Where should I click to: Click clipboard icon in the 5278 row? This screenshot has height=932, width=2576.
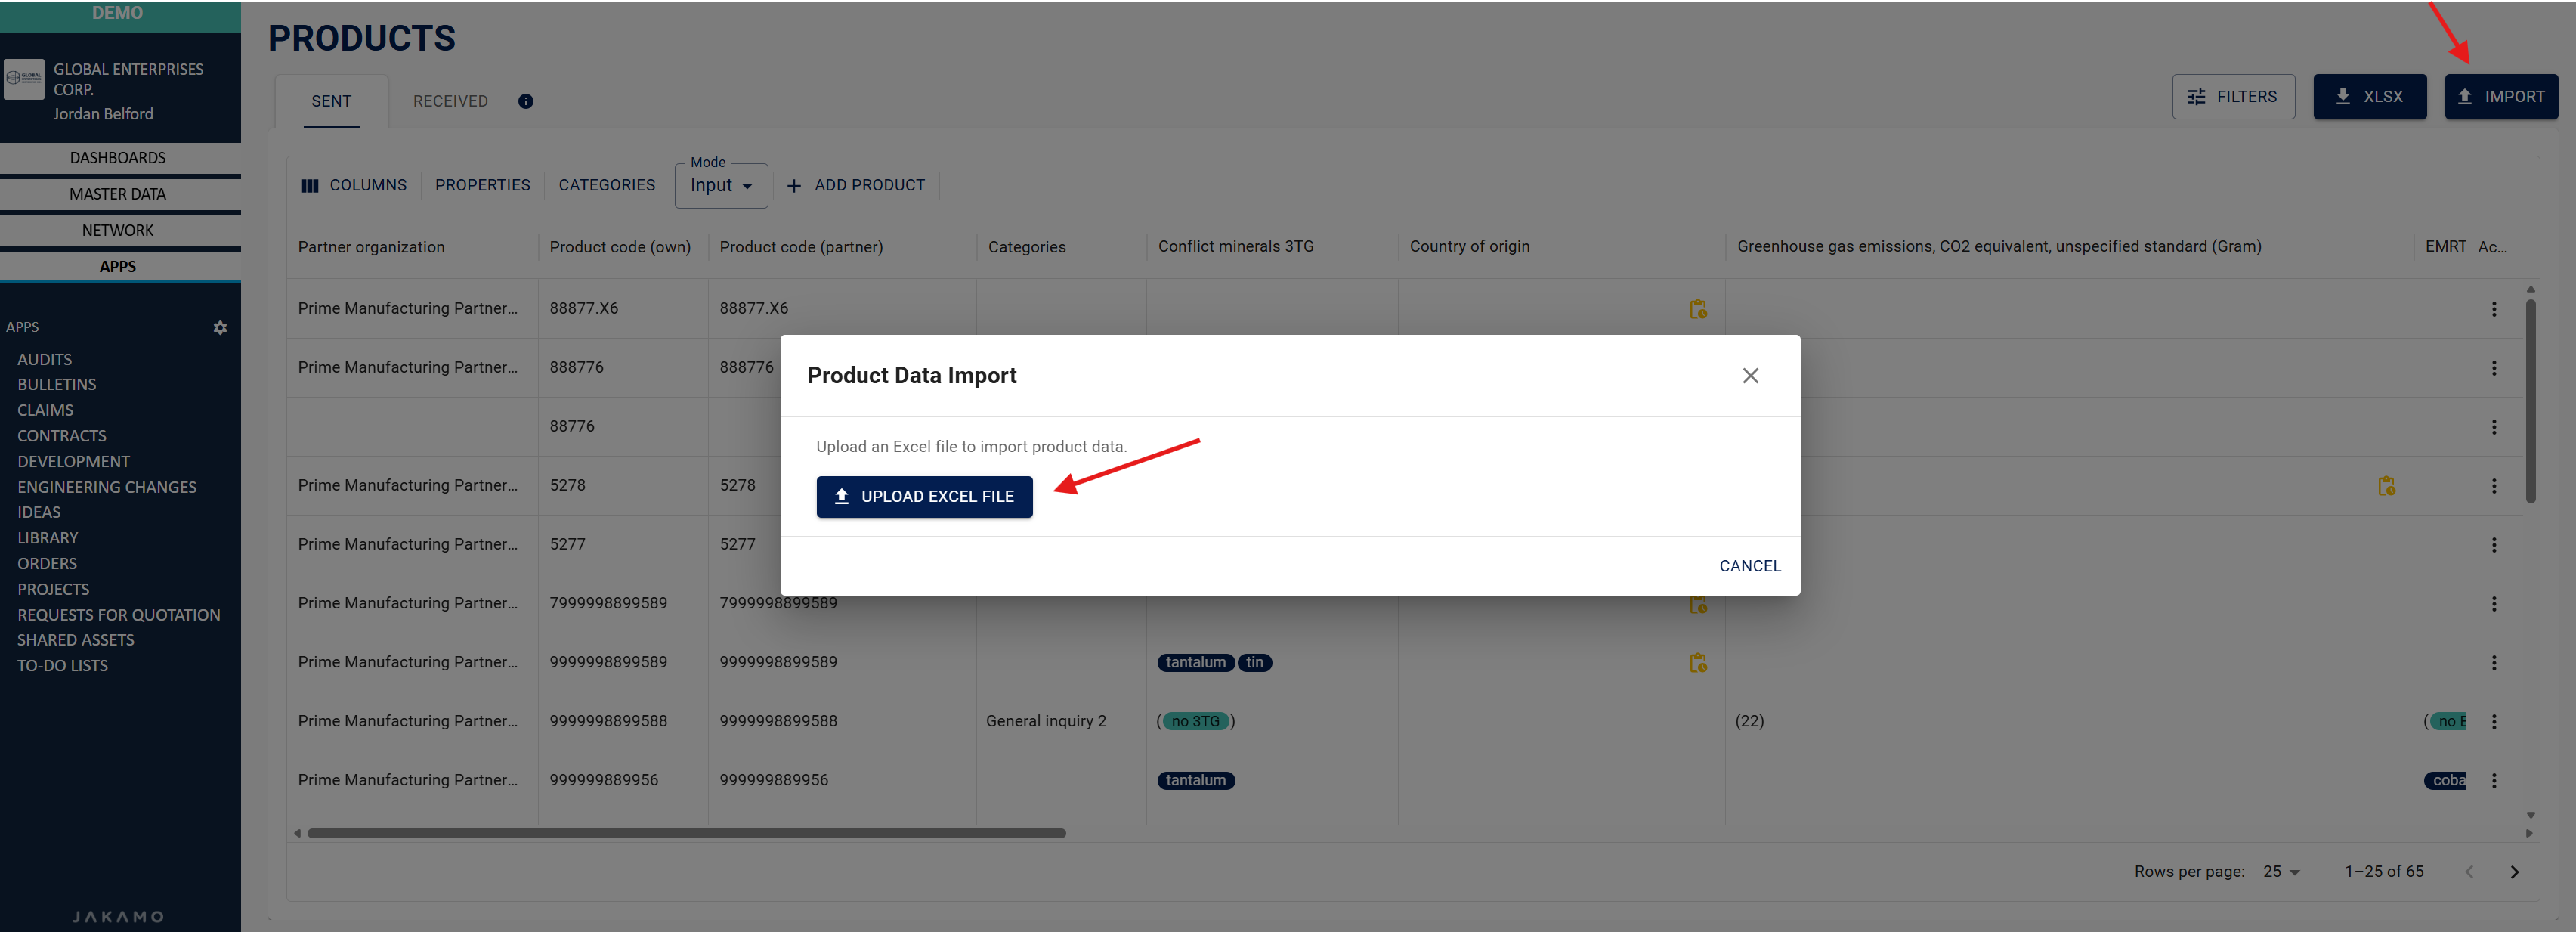2386,486
